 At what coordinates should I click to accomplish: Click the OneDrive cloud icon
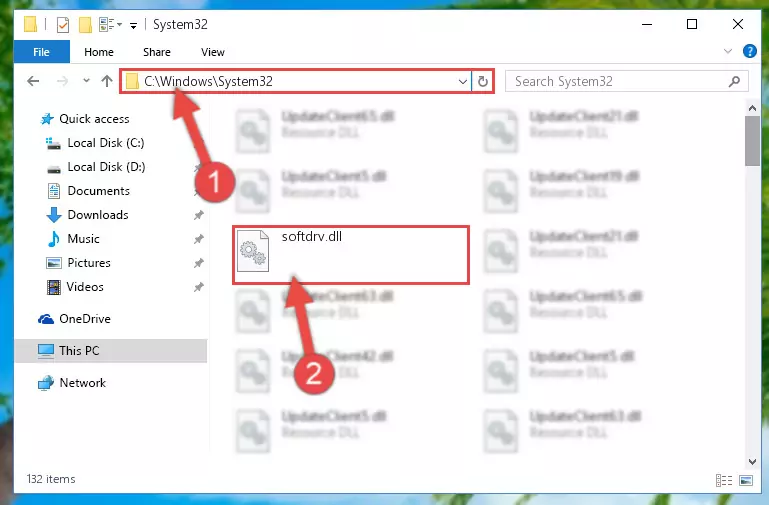coord(46,319)
